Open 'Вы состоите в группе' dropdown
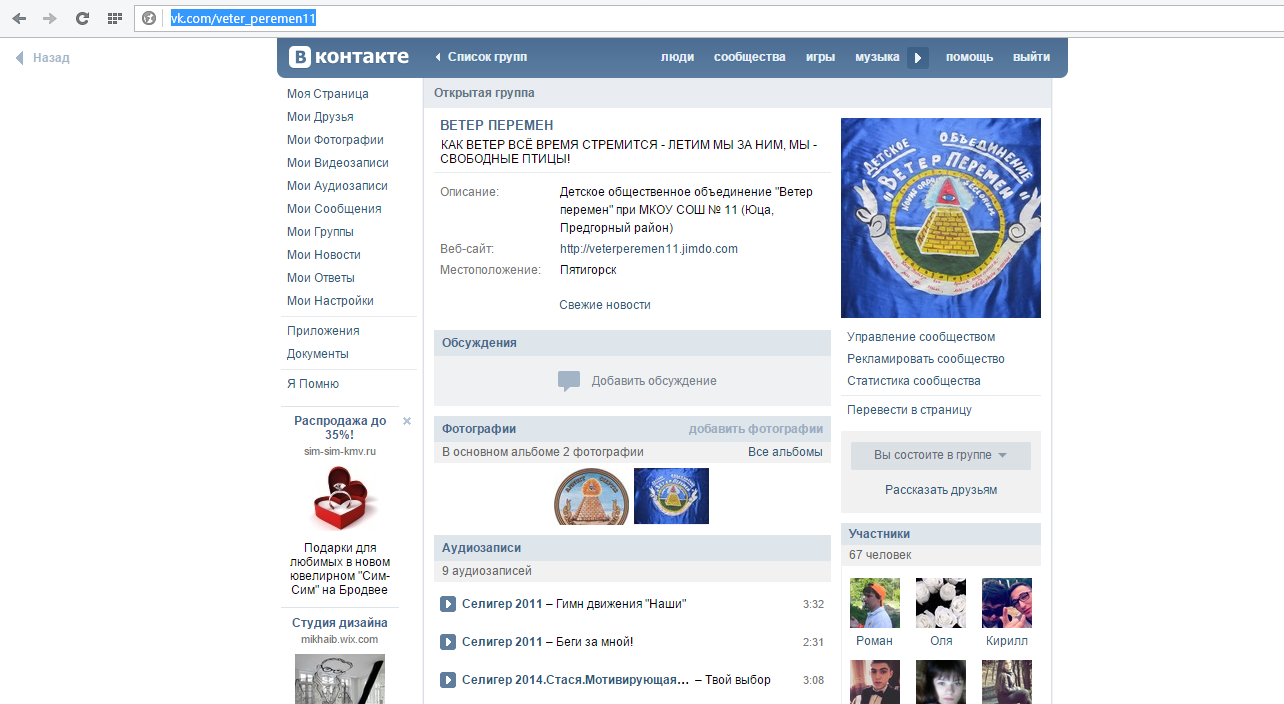The width and height of the screenshot is (1284, 704). 941,455
